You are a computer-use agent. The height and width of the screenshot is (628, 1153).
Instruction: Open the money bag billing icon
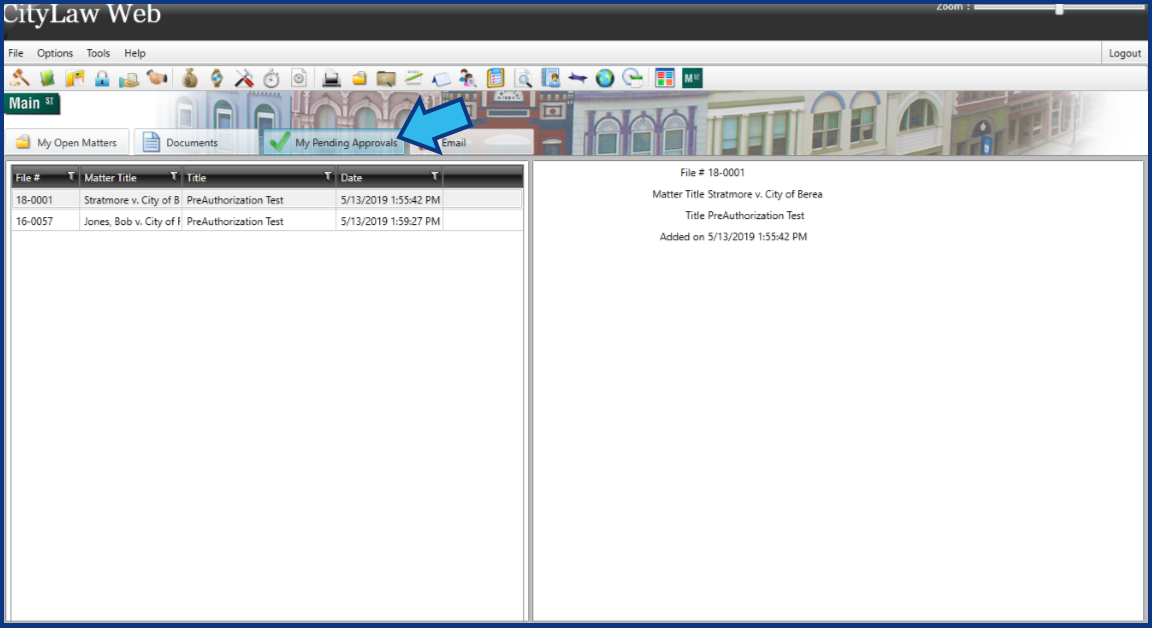point(188,76)
